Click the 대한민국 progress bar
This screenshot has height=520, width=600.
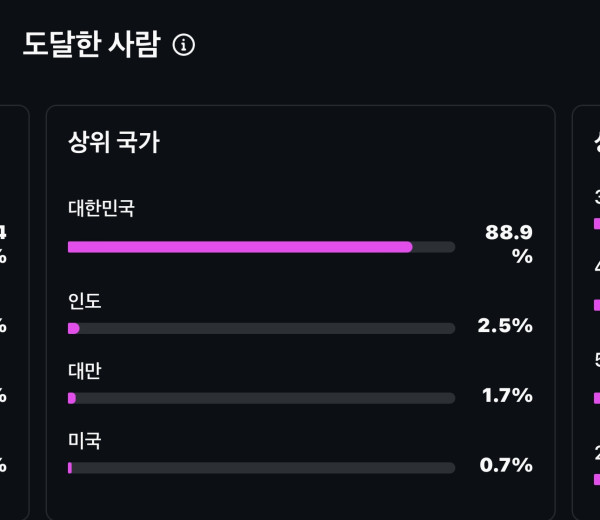(x=261, y=247)
